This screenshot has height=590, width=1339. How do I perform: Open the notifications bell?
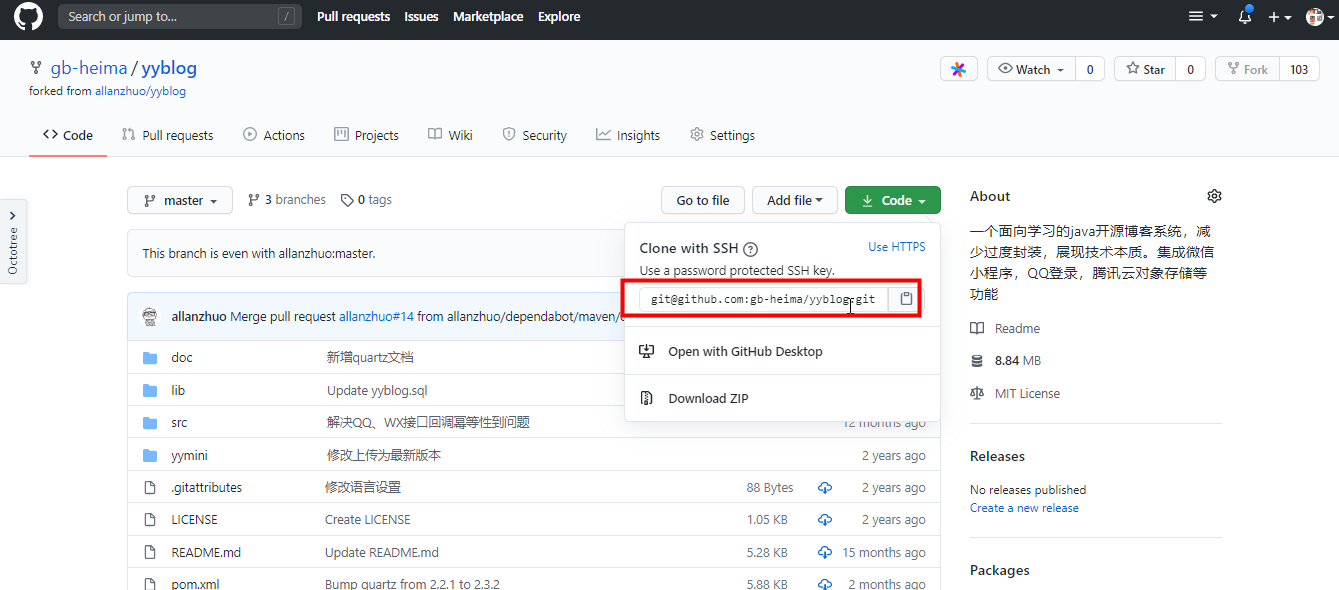pos(1245,17)
